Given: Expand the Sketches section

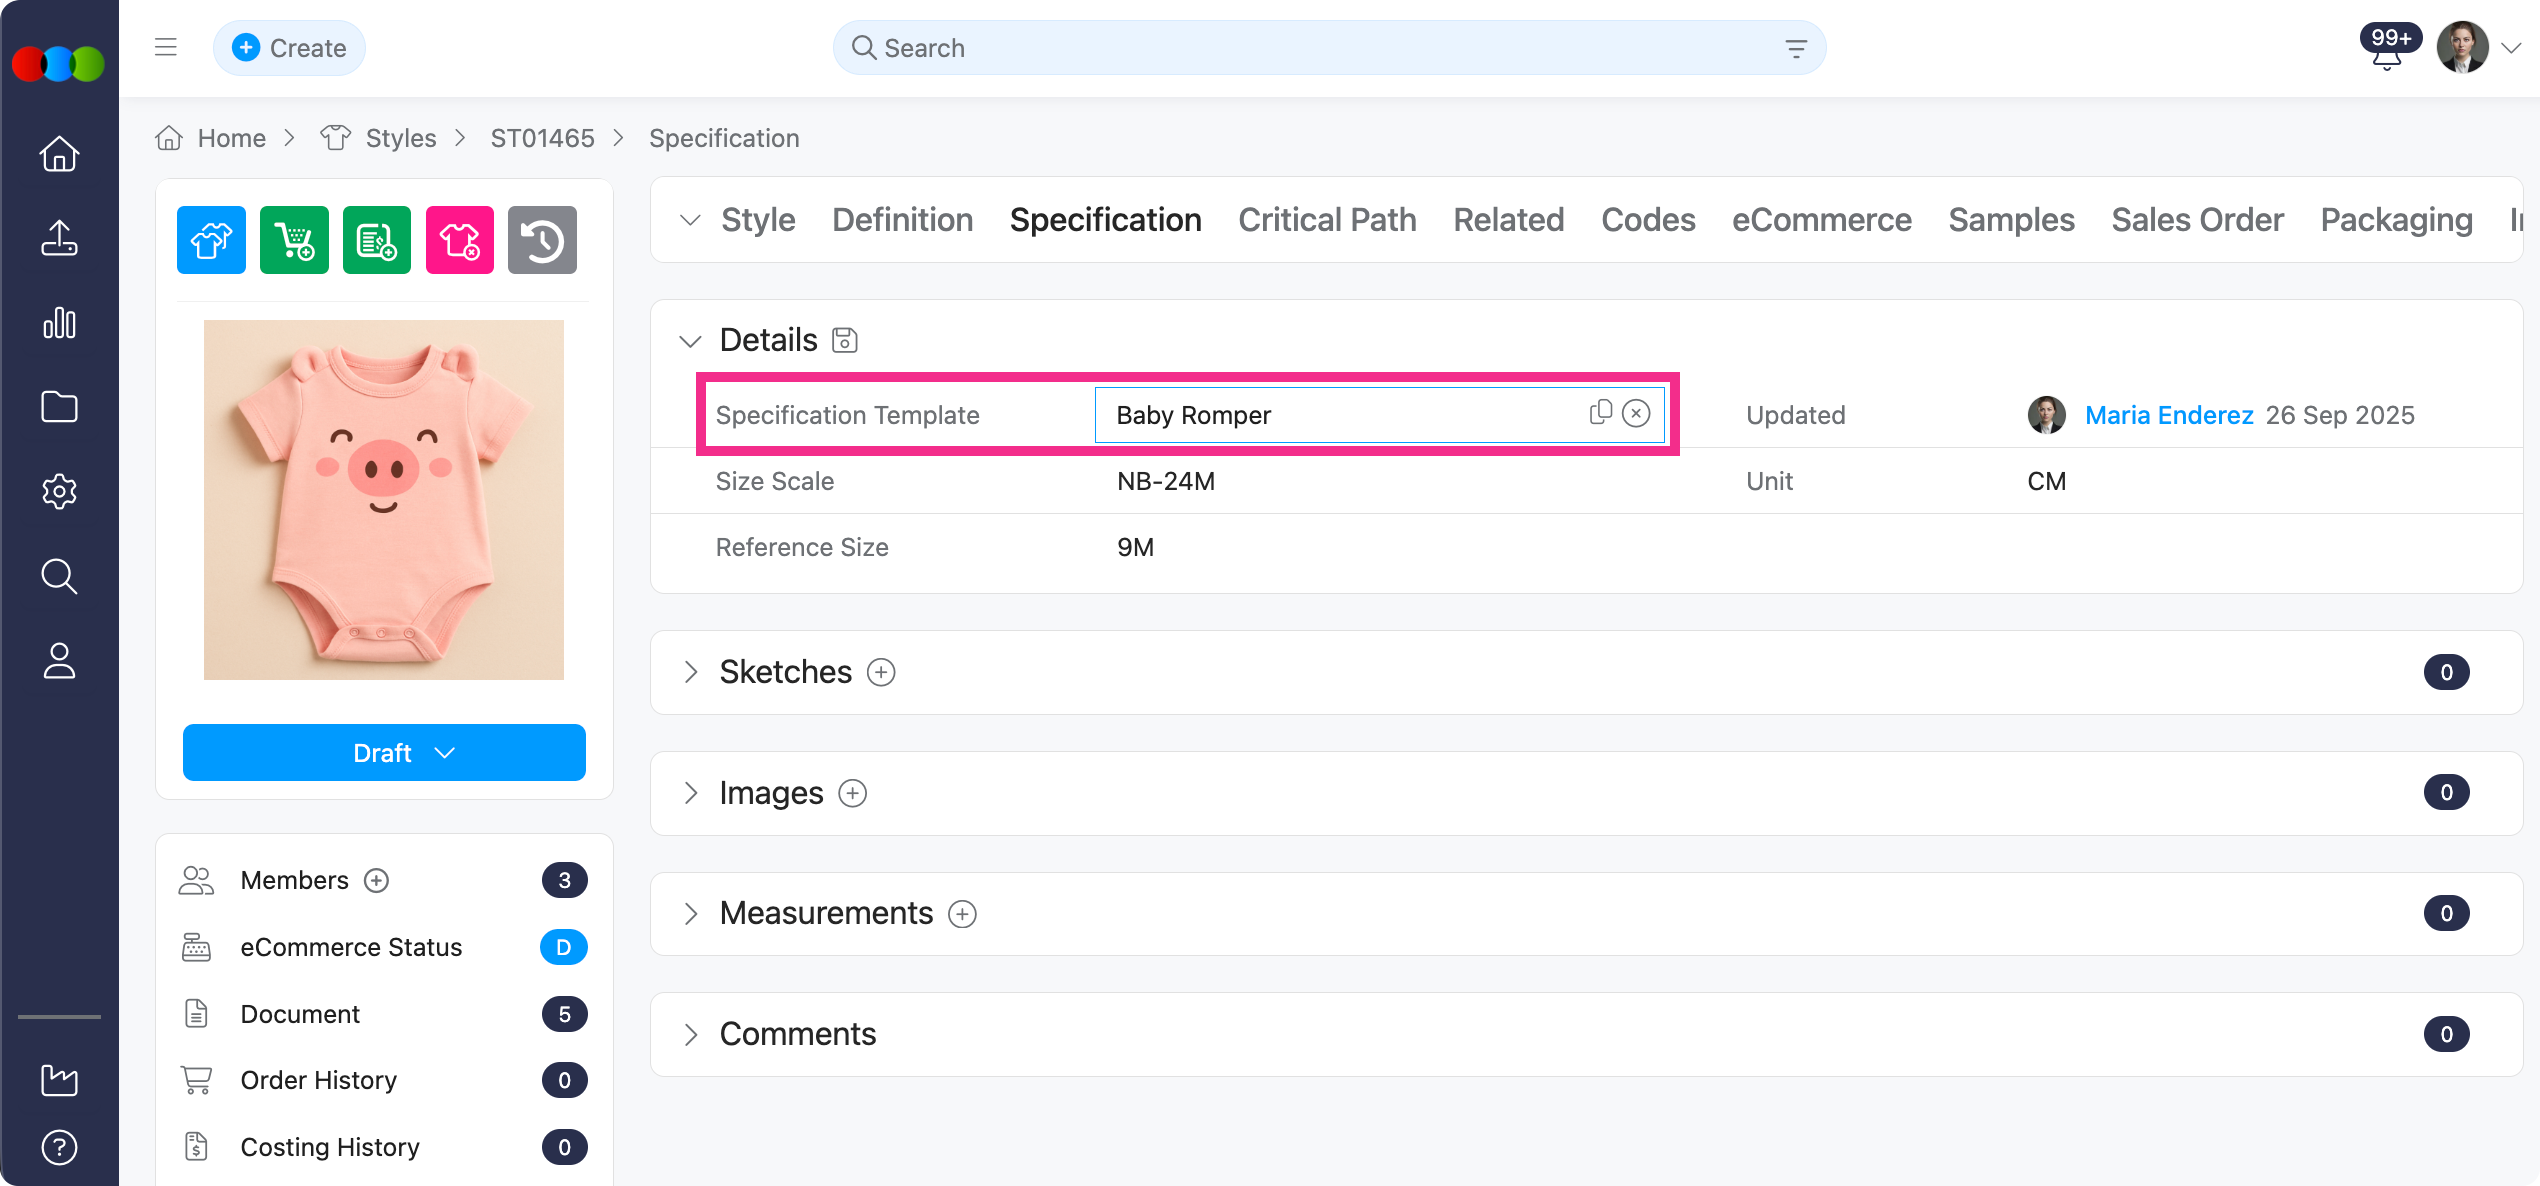Looking at the screenshot, I should click(x=690, y=672).
